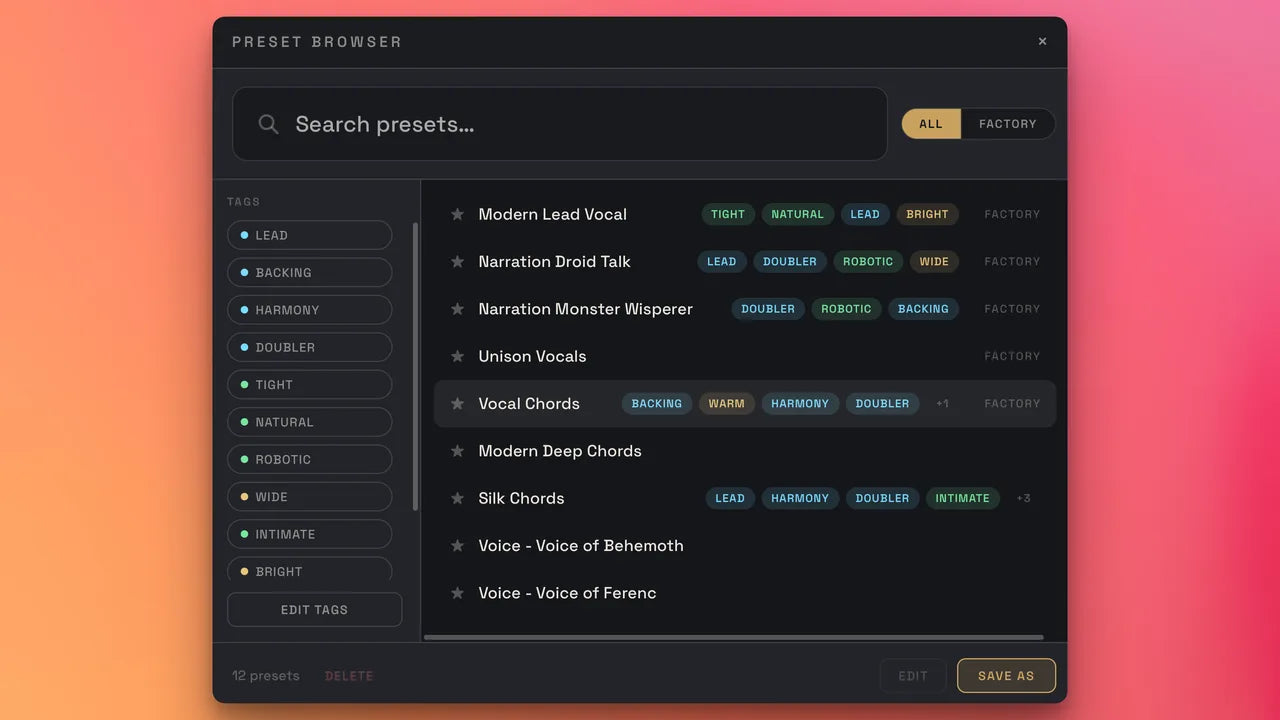Toggle the TIGHT tag filter in the sidebar

tap(309, 385)
